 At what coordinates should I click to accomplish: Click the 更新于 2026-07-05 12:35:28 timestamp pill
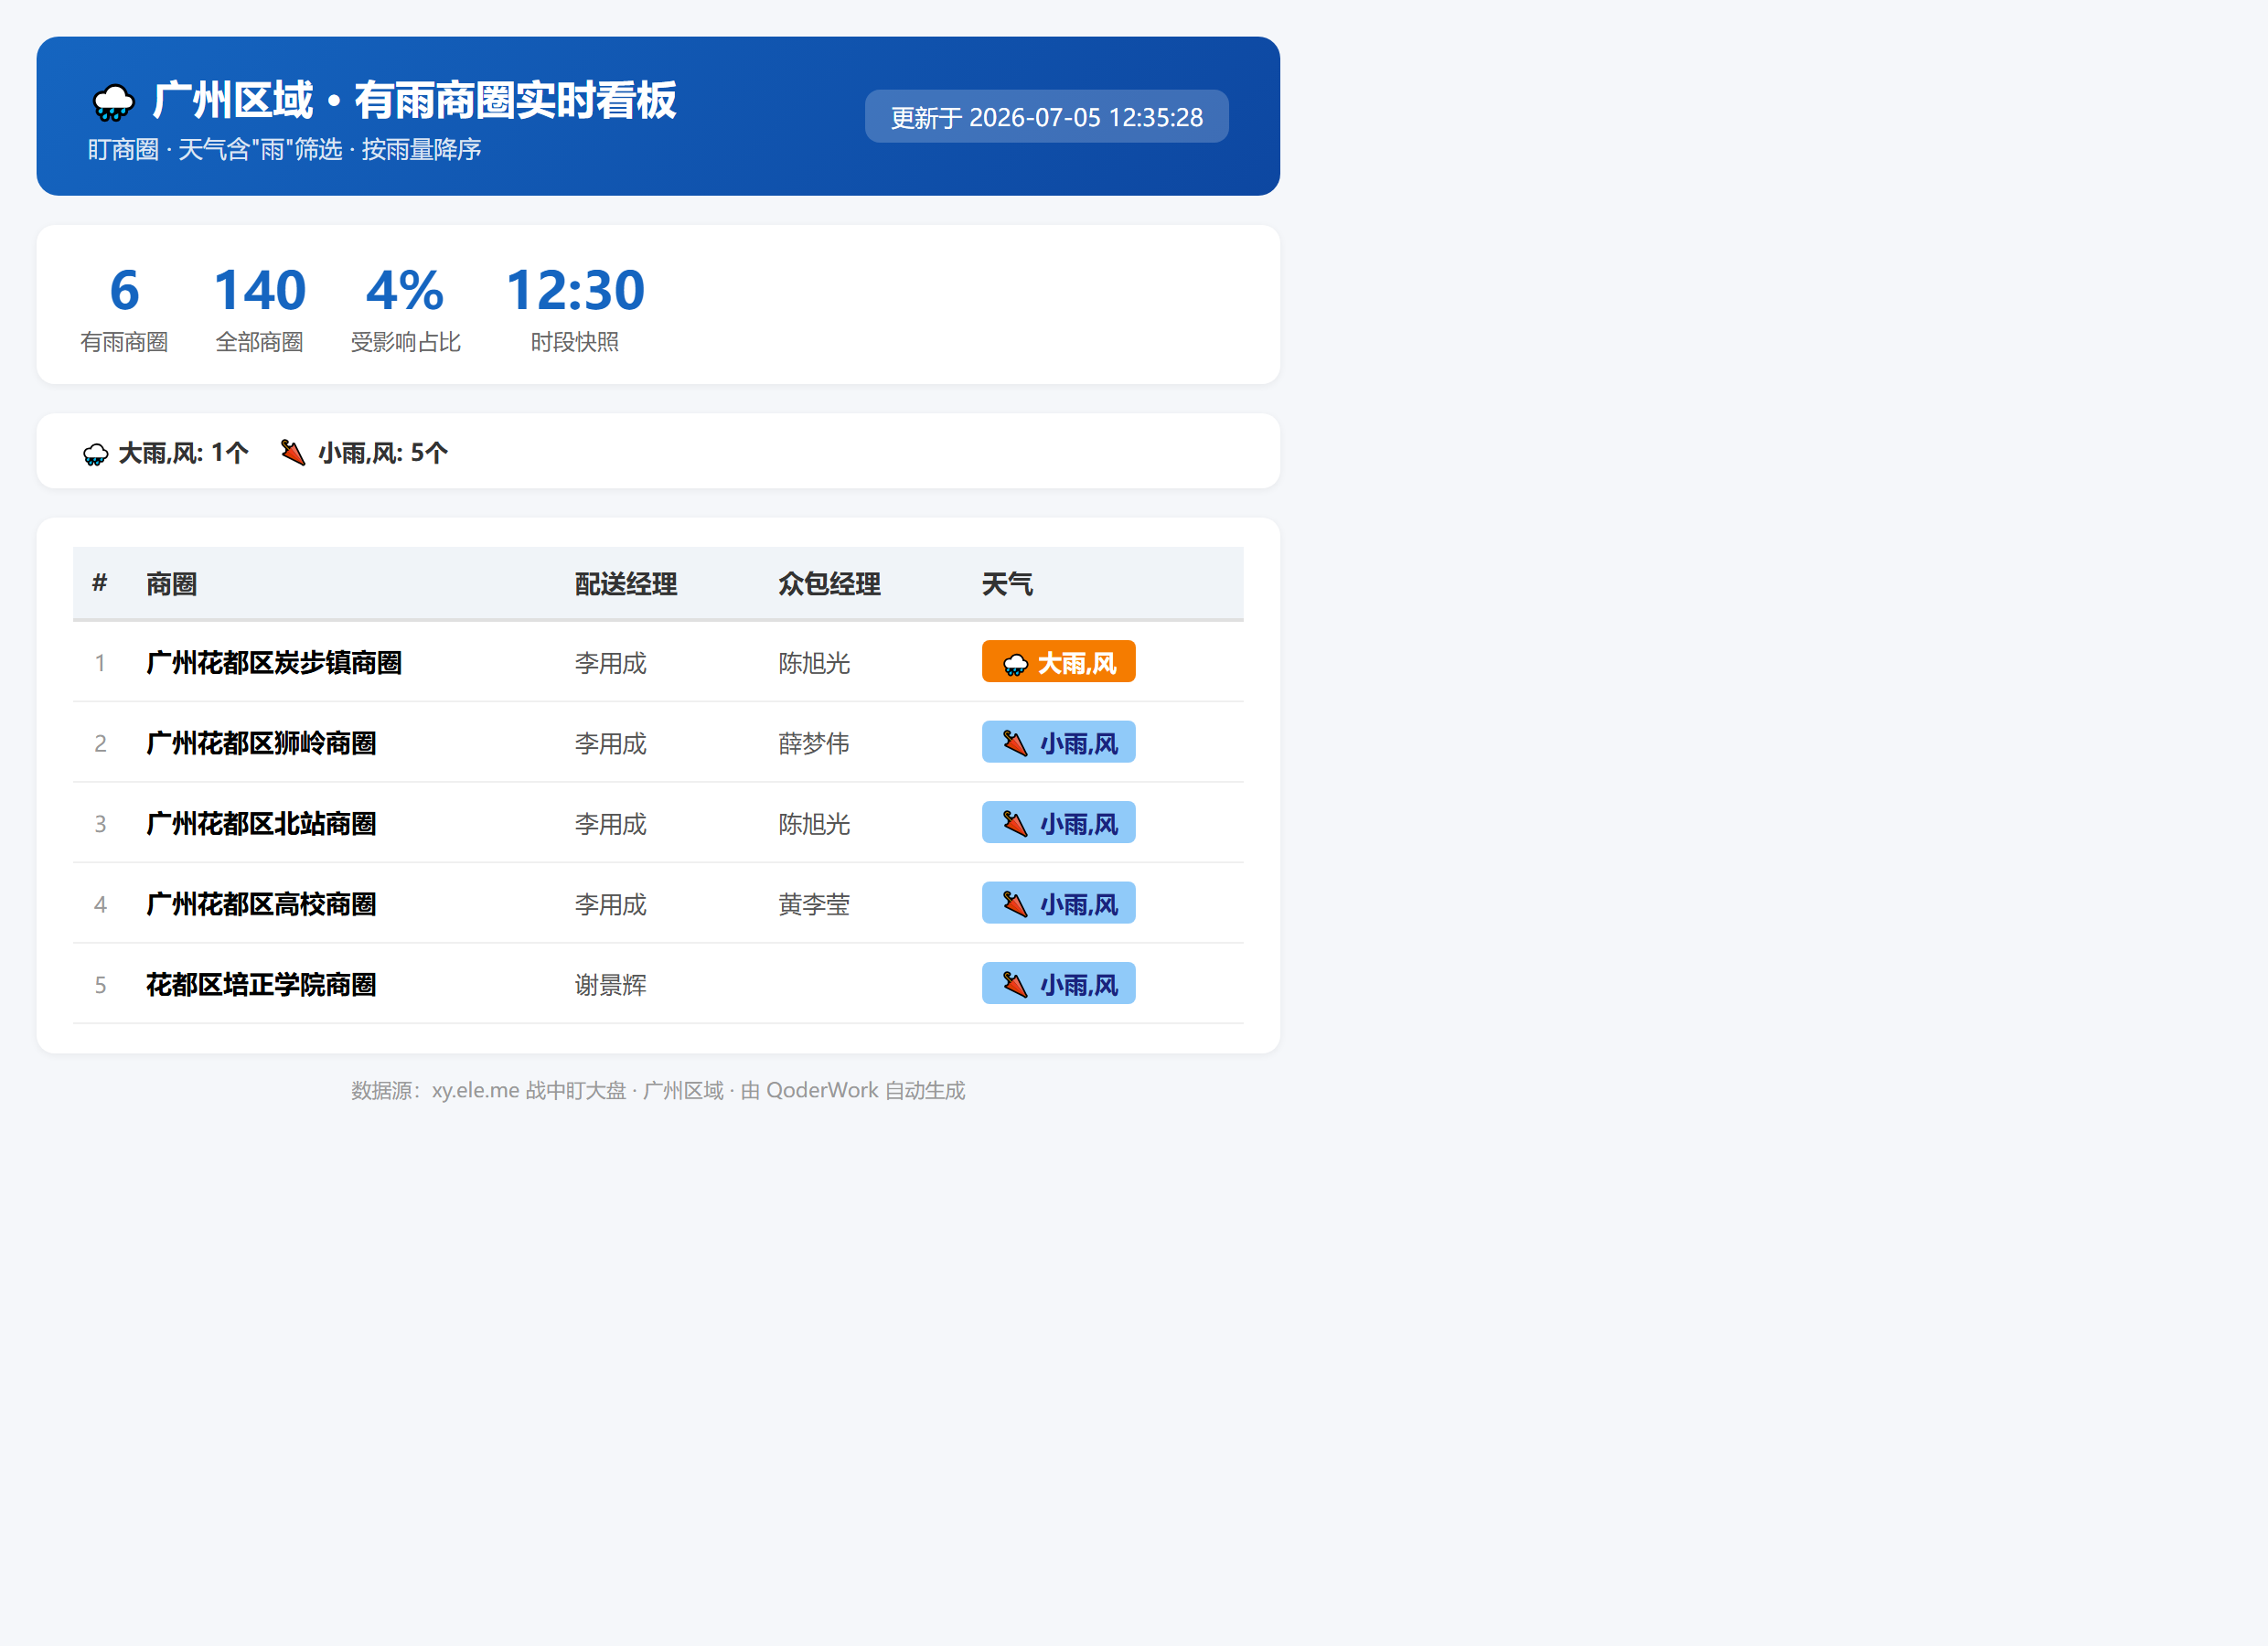1046,117
